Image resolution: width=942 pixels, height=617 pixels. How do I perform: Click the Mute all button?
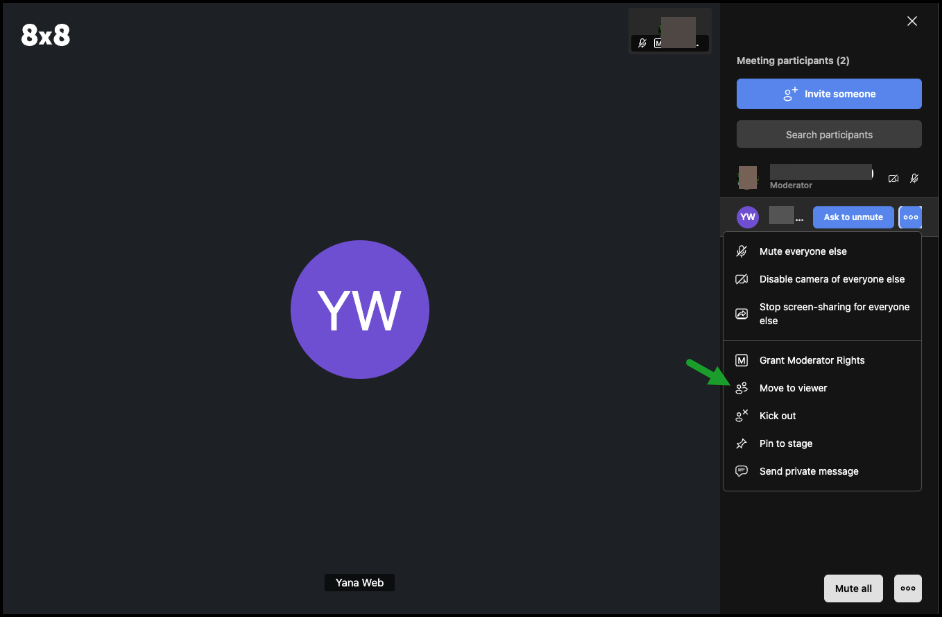point(852,589)
